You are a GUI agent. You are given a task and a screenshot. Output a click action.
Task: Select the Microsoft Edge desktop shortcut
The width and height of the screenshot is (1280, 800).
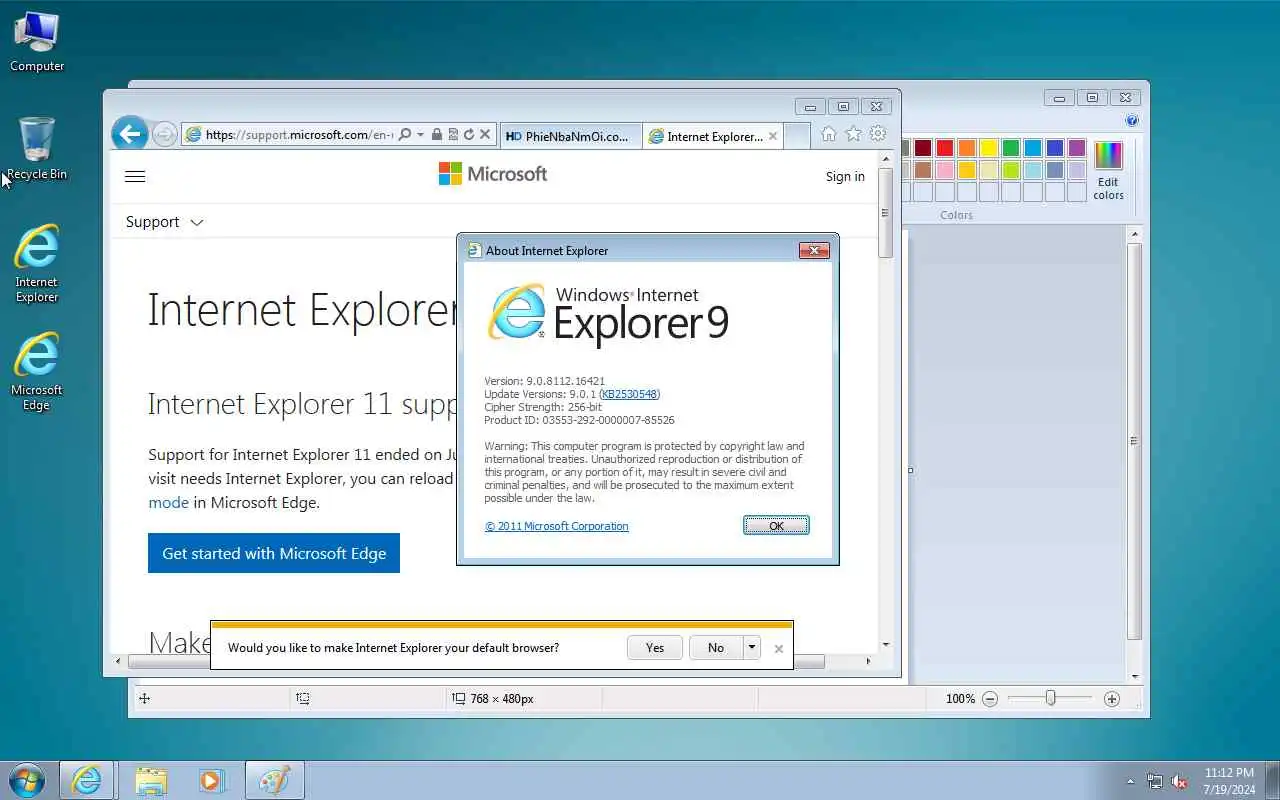37,371
